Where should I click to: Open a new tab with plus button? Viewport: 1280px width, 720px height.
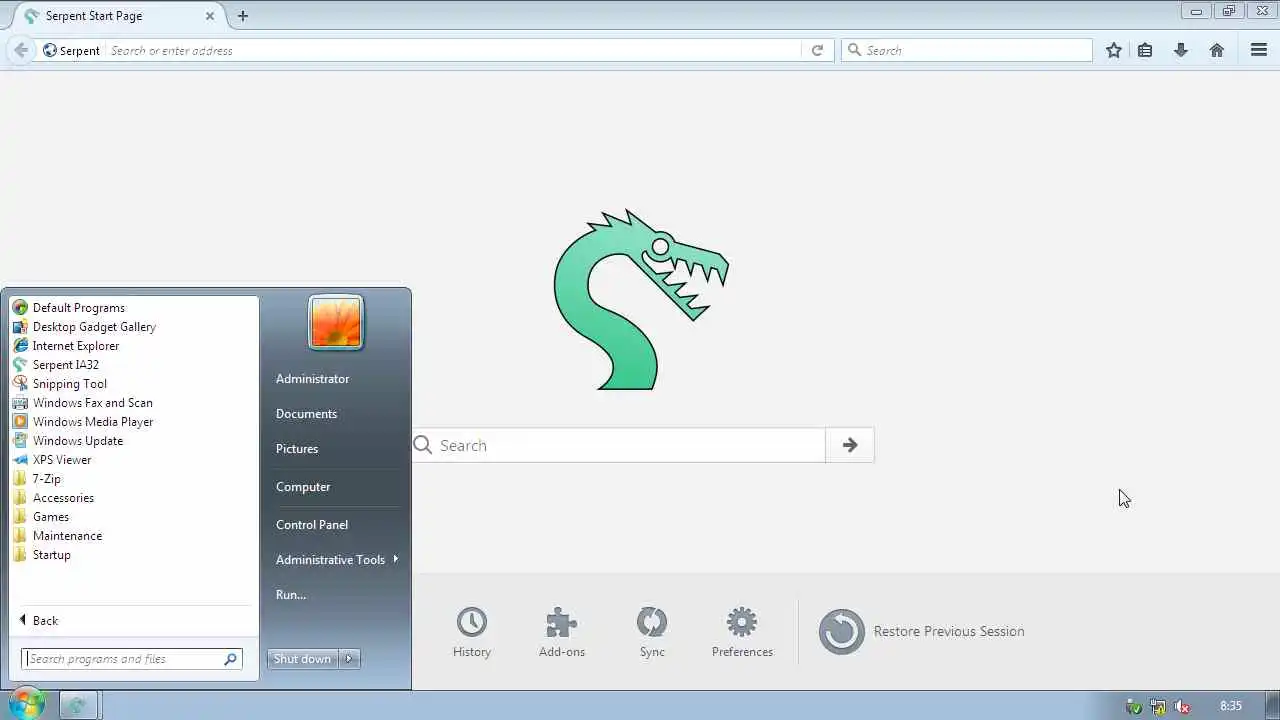coord(242,16)
